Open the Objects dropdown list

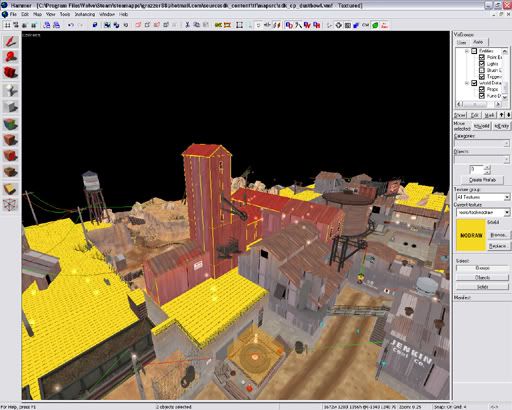coord(482,159)
